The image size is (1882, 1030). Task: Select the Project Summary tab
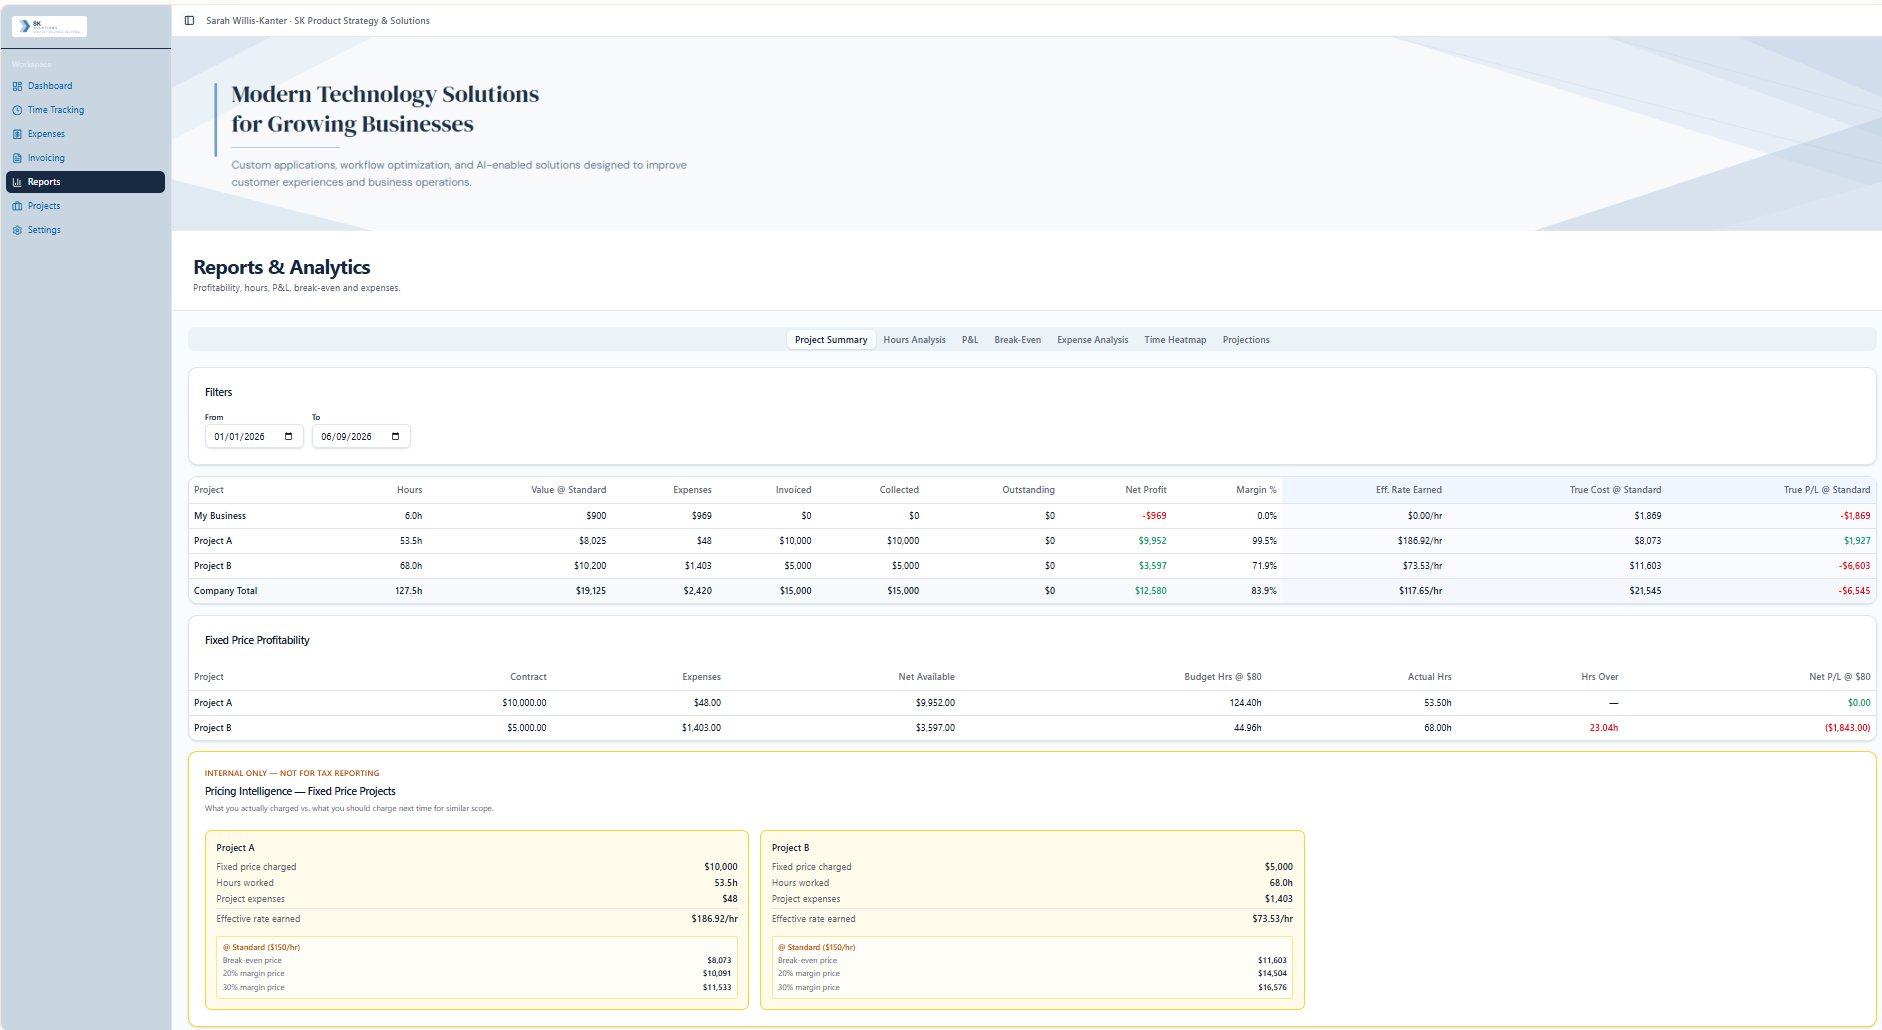831,340
